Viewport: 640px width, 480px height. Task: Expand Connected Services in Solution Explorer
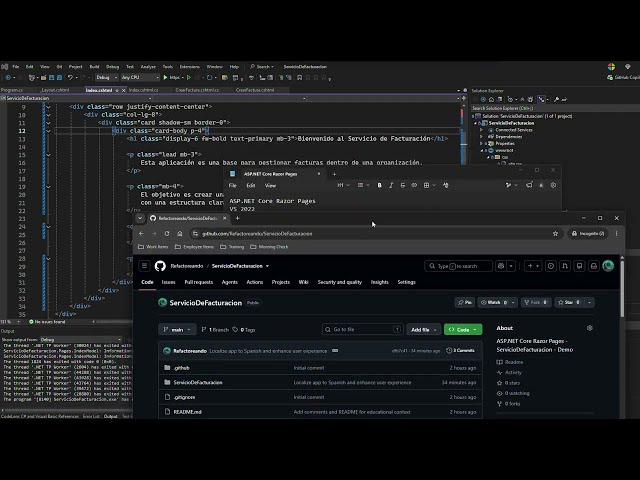click(x=481, y=130)
